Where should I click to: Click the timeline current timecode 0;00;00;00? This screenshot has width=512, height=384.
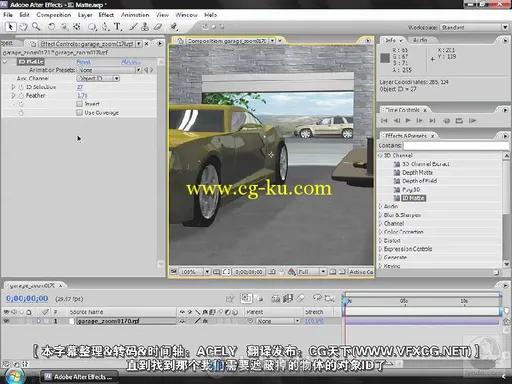(27, 298)
